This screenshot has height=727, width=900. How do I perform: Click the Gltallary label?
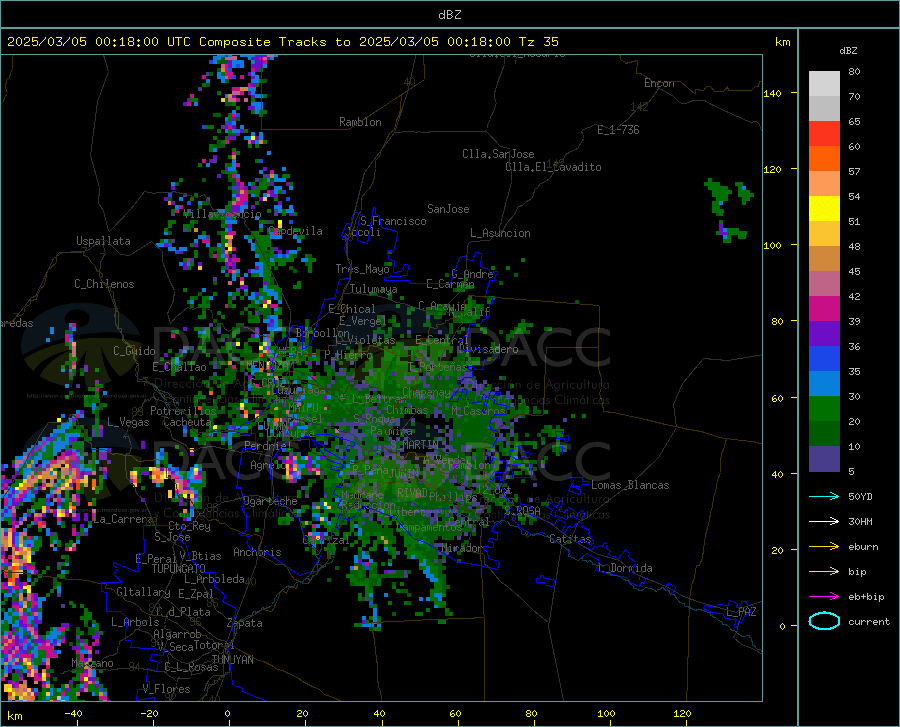(x=143, y=592)
